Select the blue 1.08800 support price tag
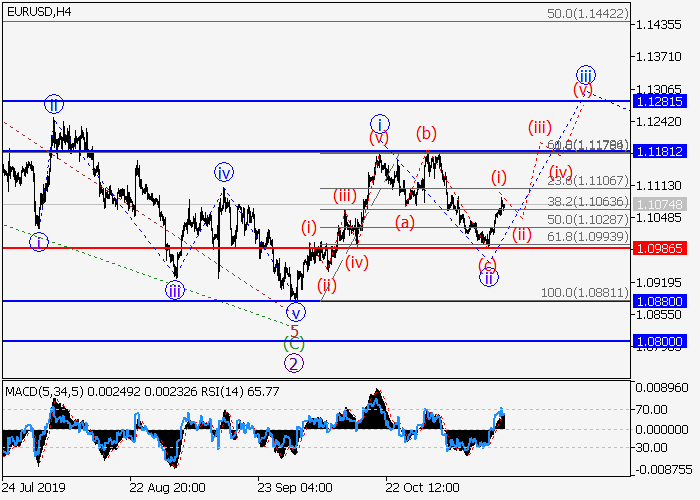Image resolution: width=700 pixels, height=500 pixels. pyautogui.click(x=660, y=301)
